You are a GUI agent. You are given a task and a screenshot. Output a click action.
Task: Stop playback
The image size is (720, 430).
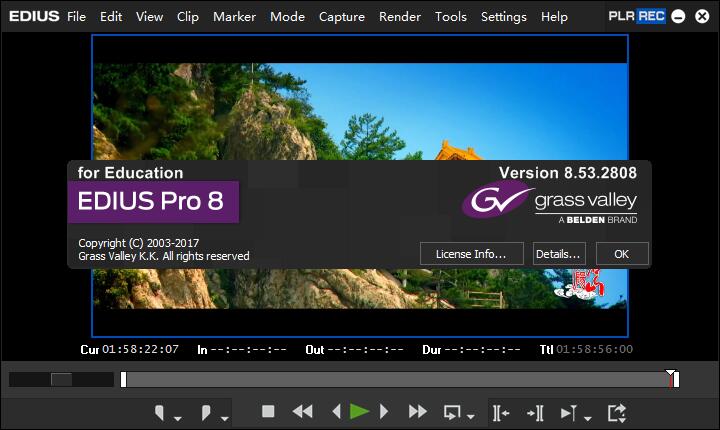click(268, 411)
